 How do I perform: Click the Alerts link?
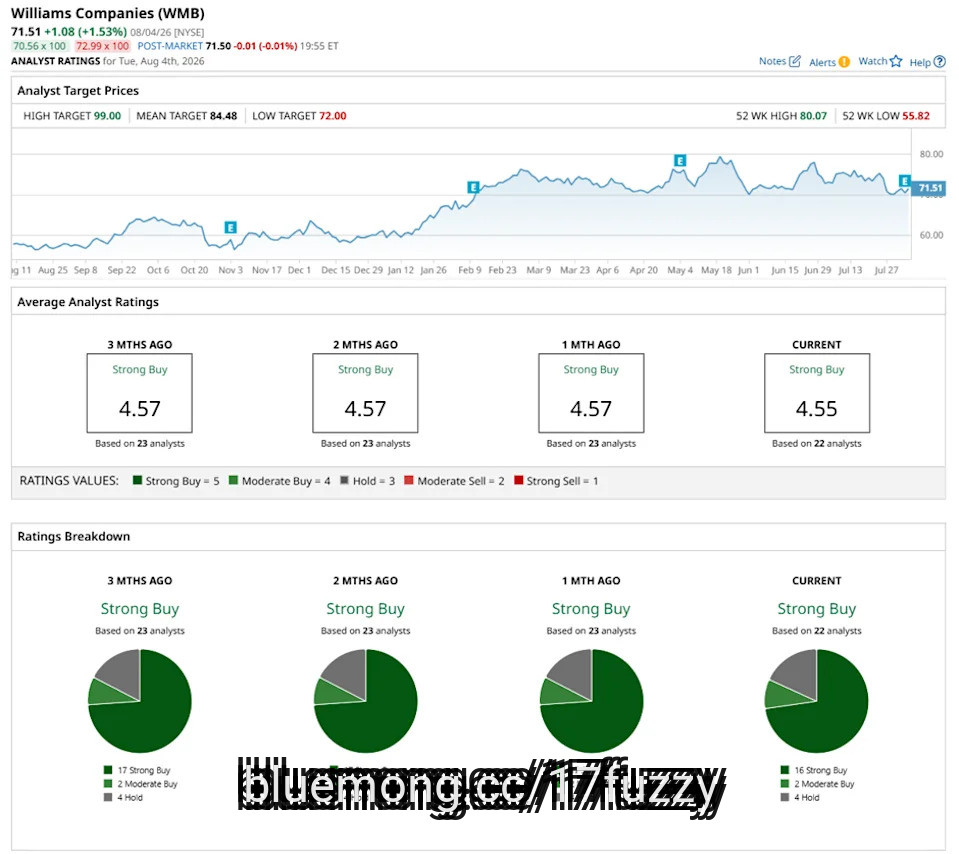(x=822, y=62)
